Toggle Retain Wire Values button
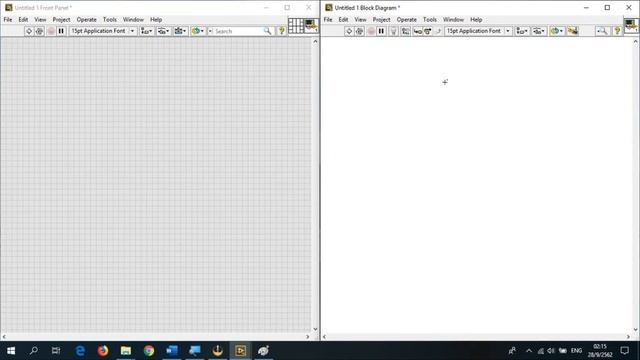The width and height of the screenshot is (640, 360). pos(405,31)
